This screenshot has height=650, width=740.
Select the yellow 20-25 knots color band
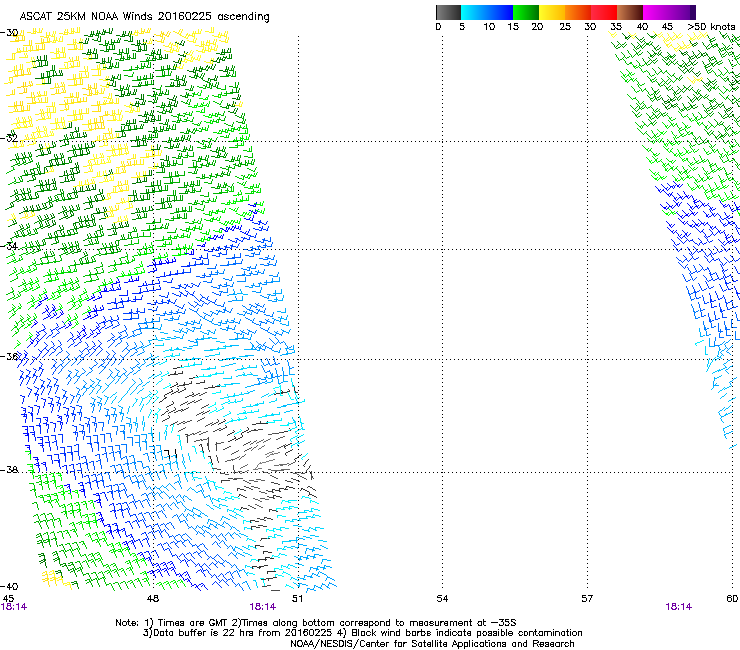point(552,12)
